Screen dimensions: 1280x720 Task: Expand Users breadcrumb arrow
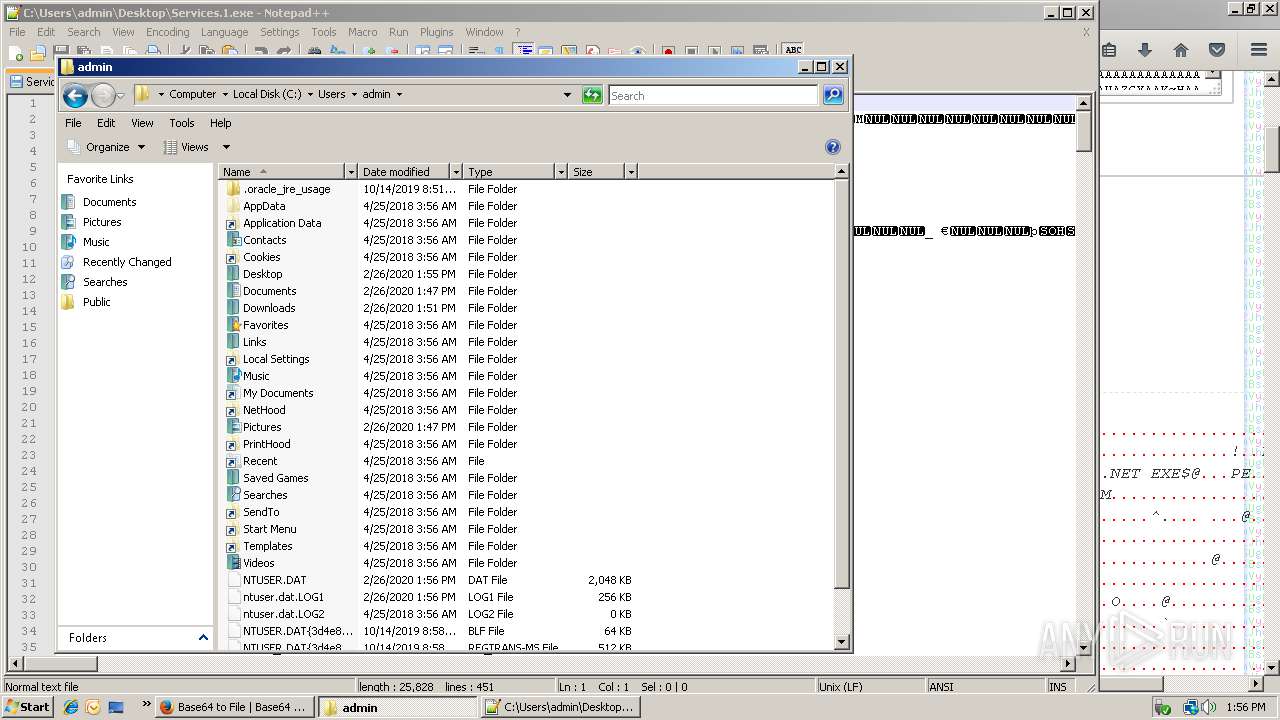click(x=353, y=95)
